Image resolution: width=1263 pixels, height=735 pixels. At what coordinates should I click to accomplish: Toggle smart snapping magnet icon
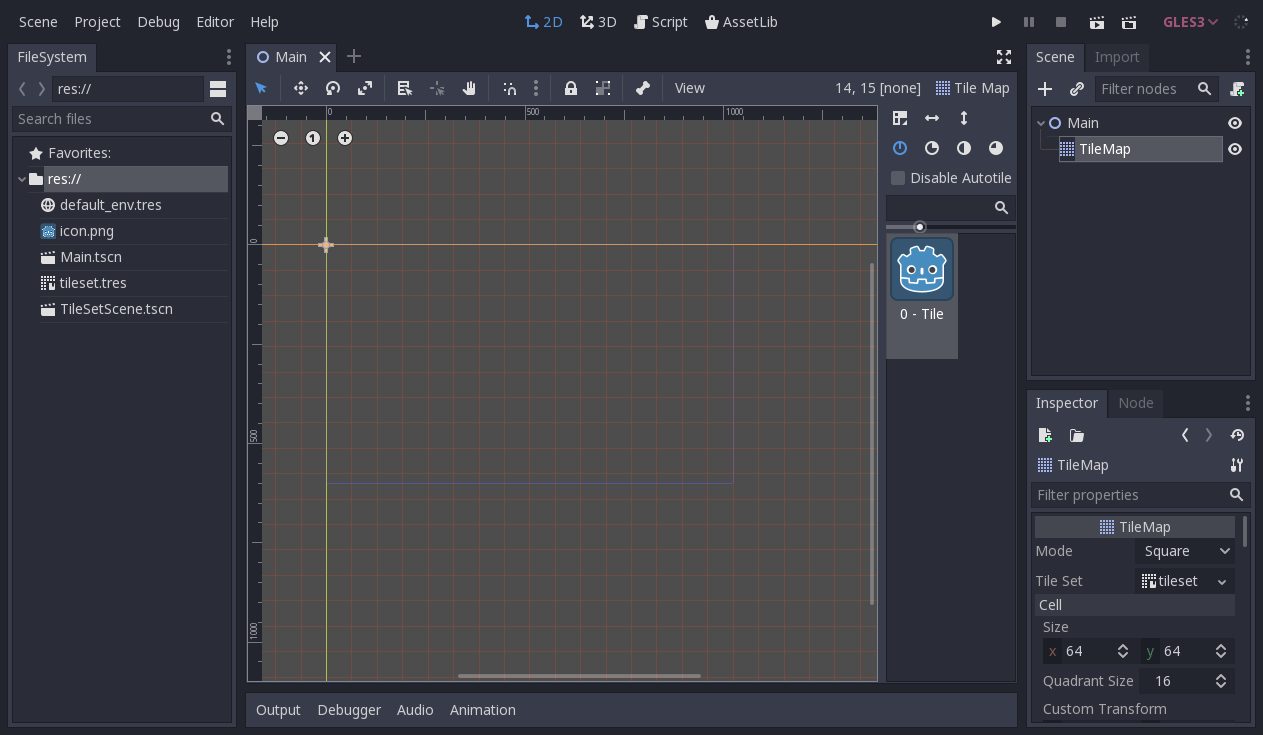click(510, 88)
